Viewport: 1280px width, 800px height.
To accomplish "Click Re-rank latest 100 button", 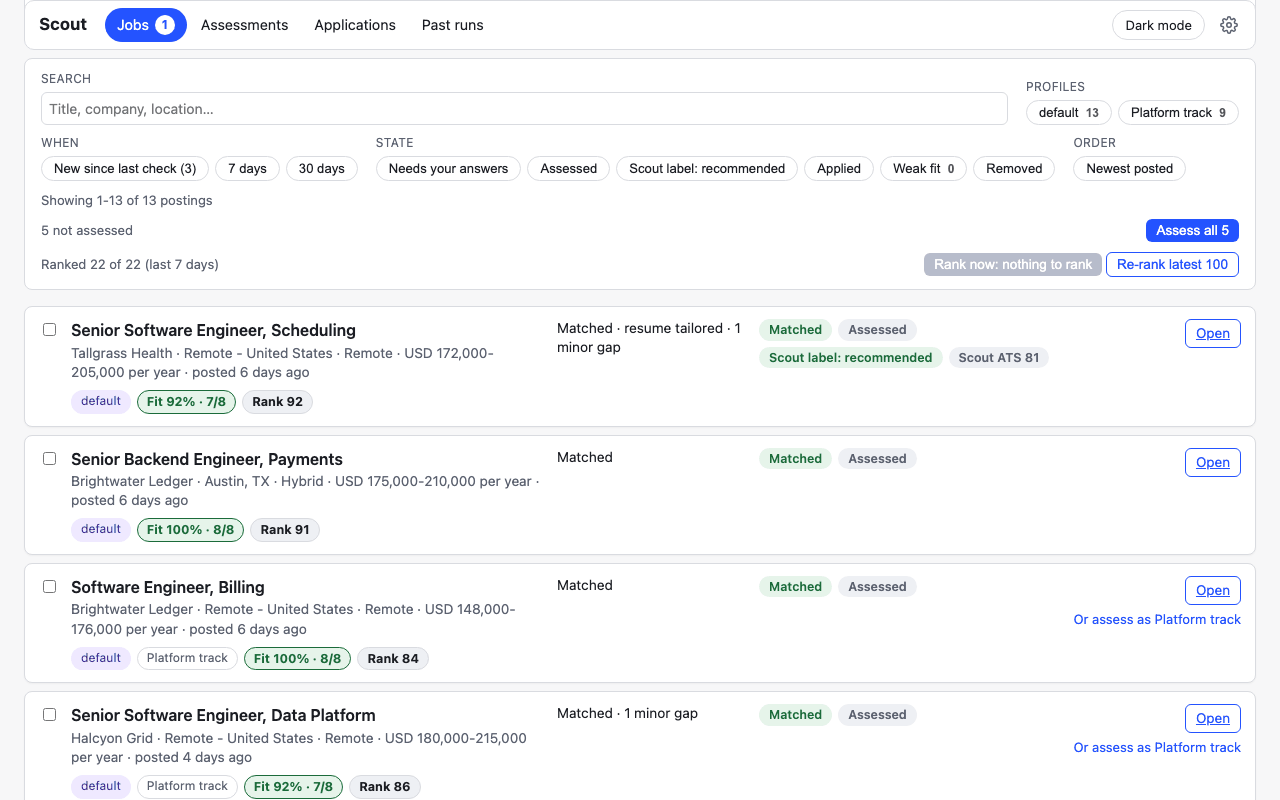I will tap(1173, 264).
